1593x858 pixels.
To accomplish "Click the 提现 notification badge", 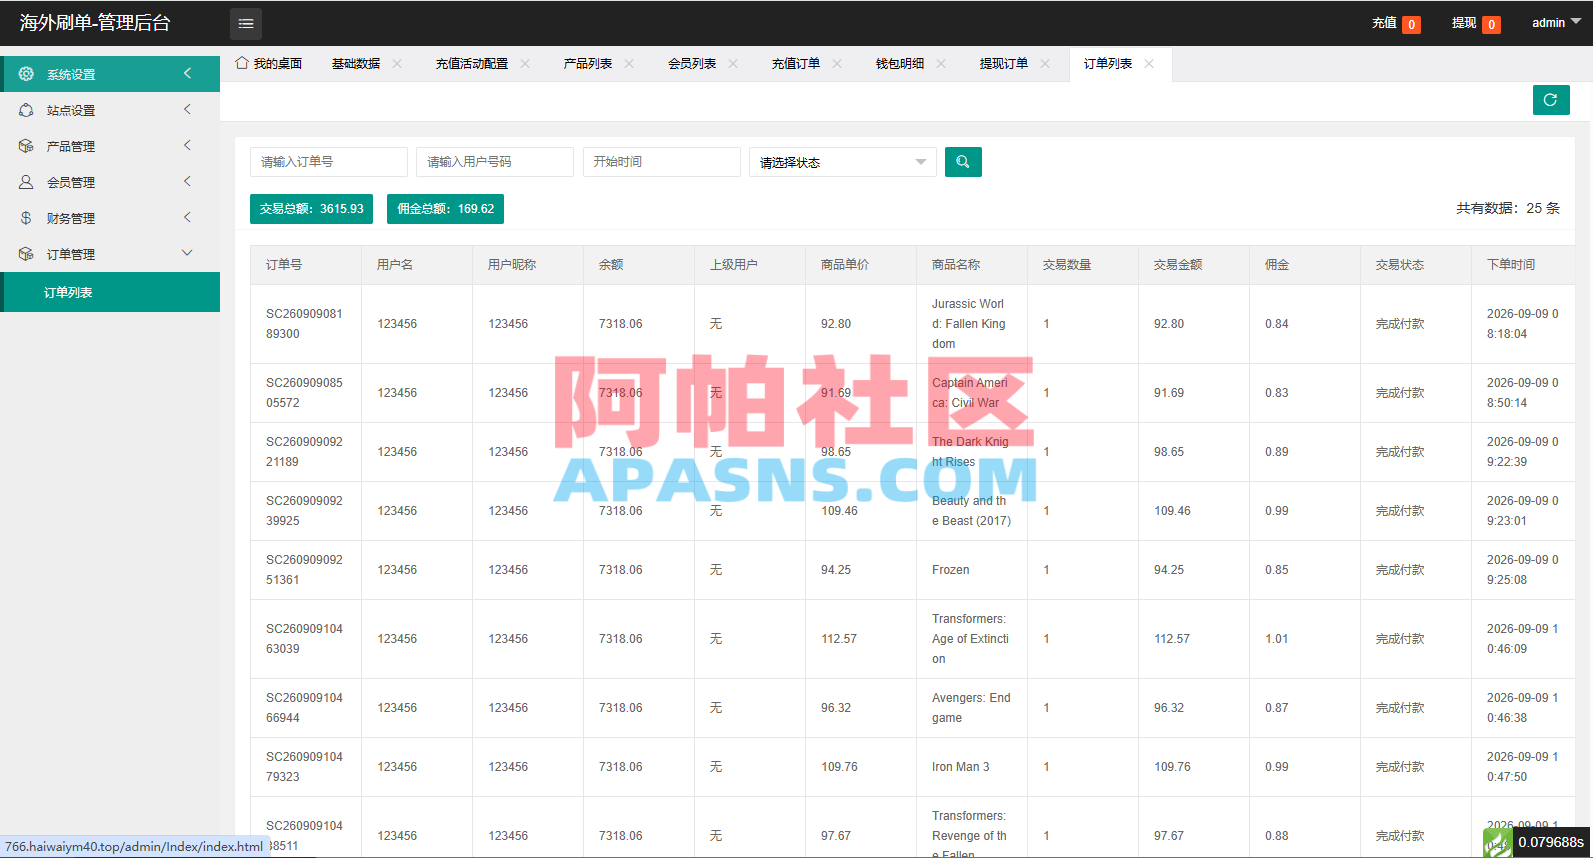I will tap(1491, 25).
